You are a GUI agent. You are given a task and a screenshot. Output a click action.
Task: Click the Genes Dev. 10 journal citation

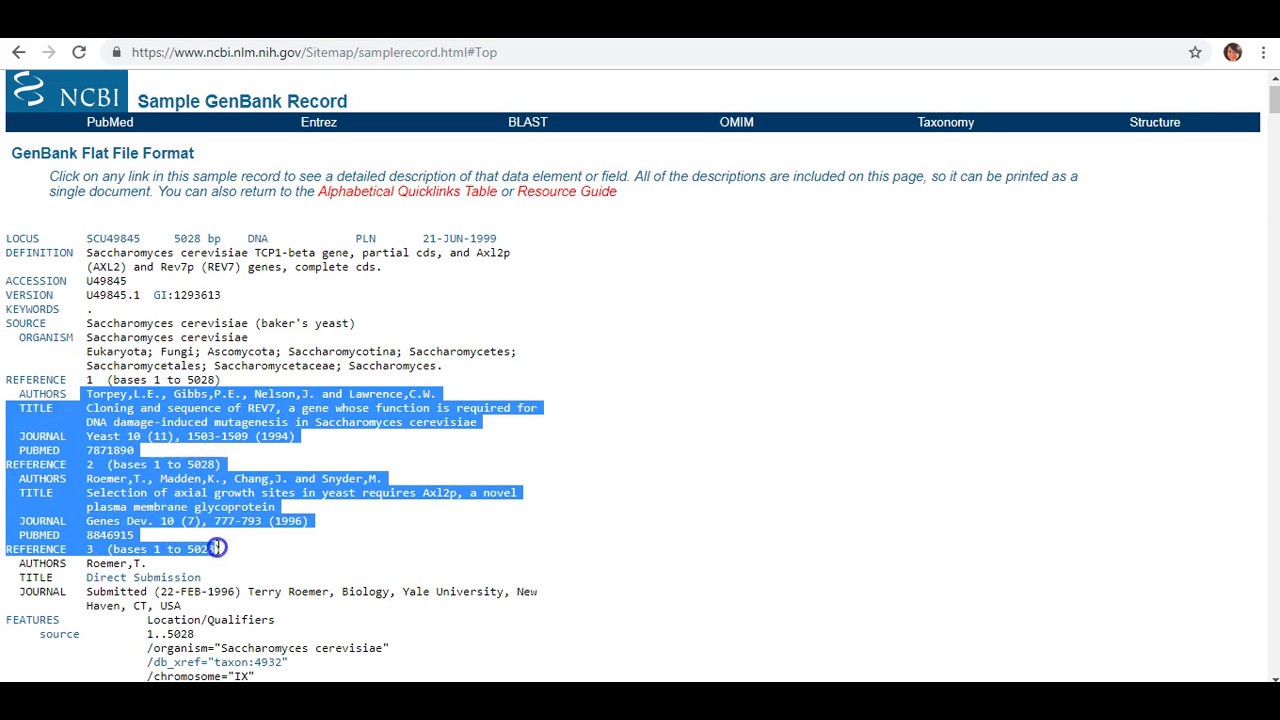coord(197,521)
